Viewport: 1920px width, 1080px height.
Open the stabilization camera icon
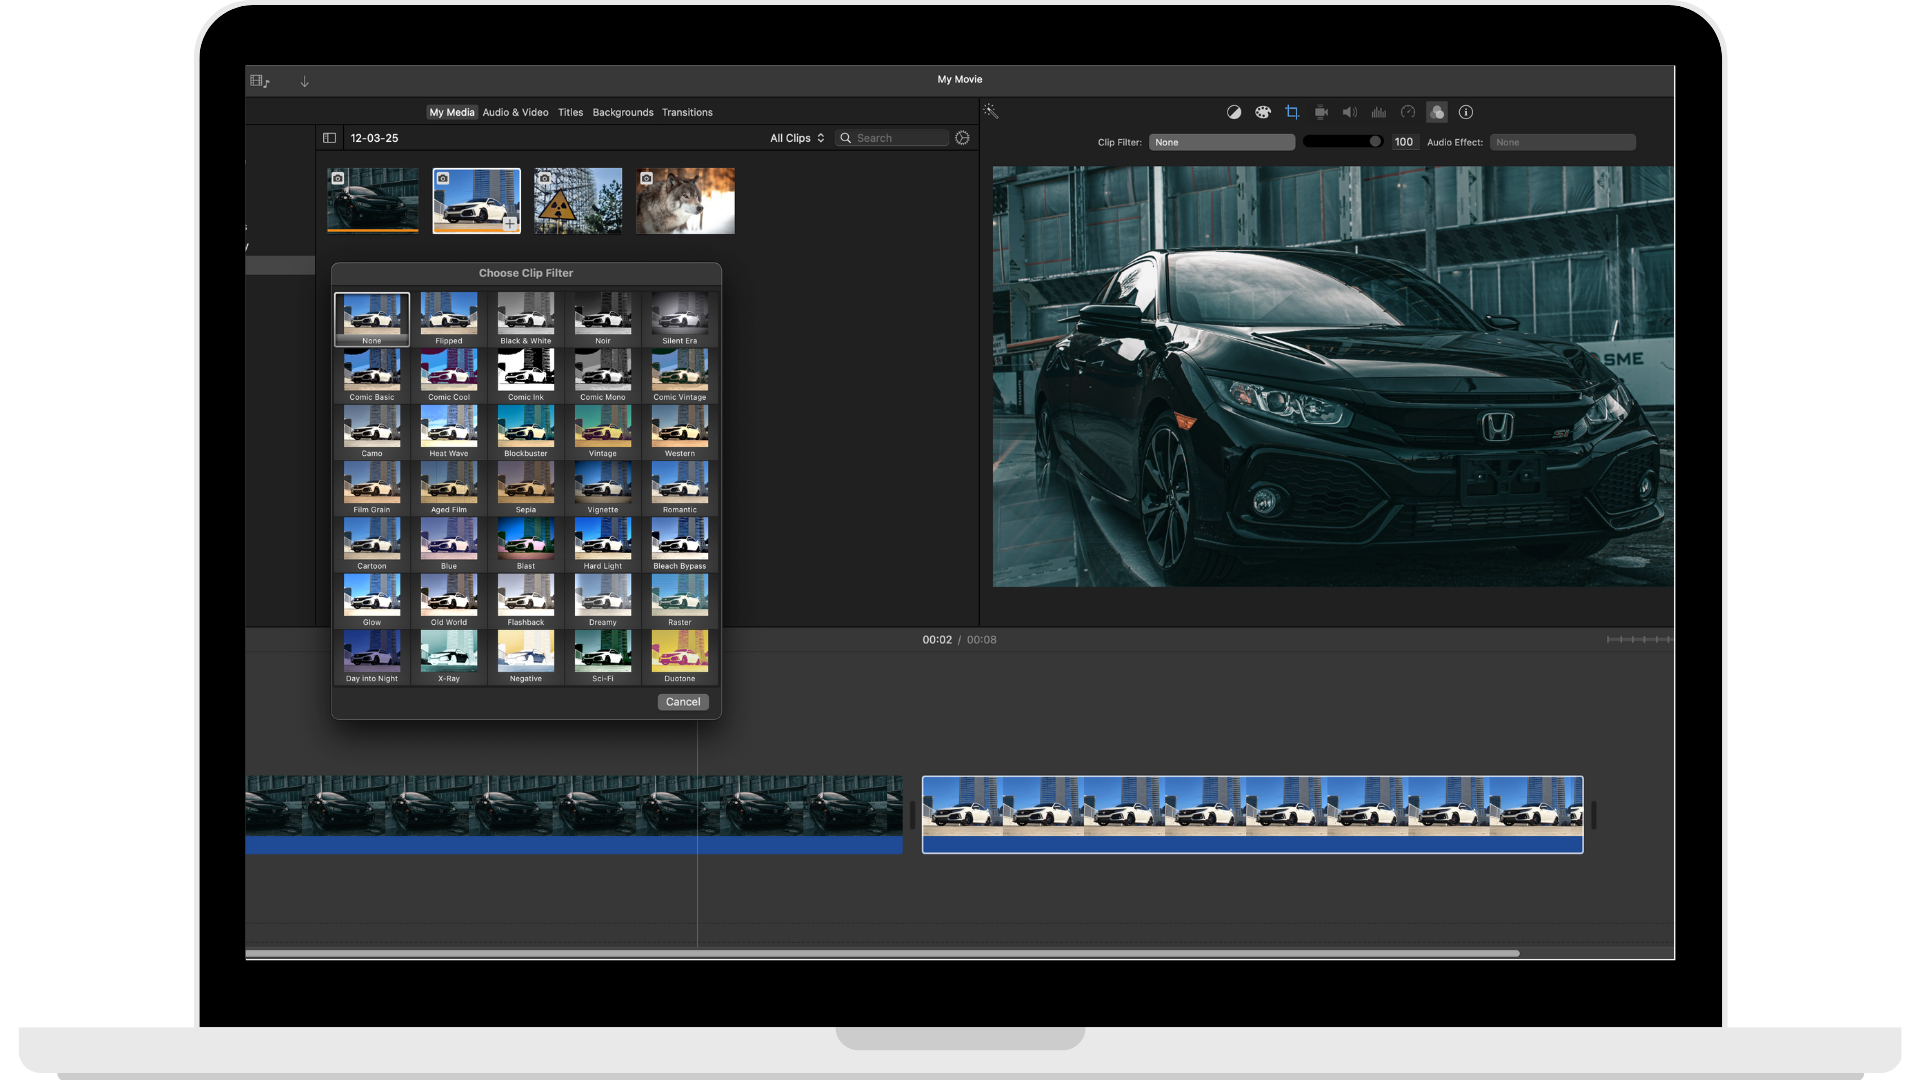point(1321,112)
